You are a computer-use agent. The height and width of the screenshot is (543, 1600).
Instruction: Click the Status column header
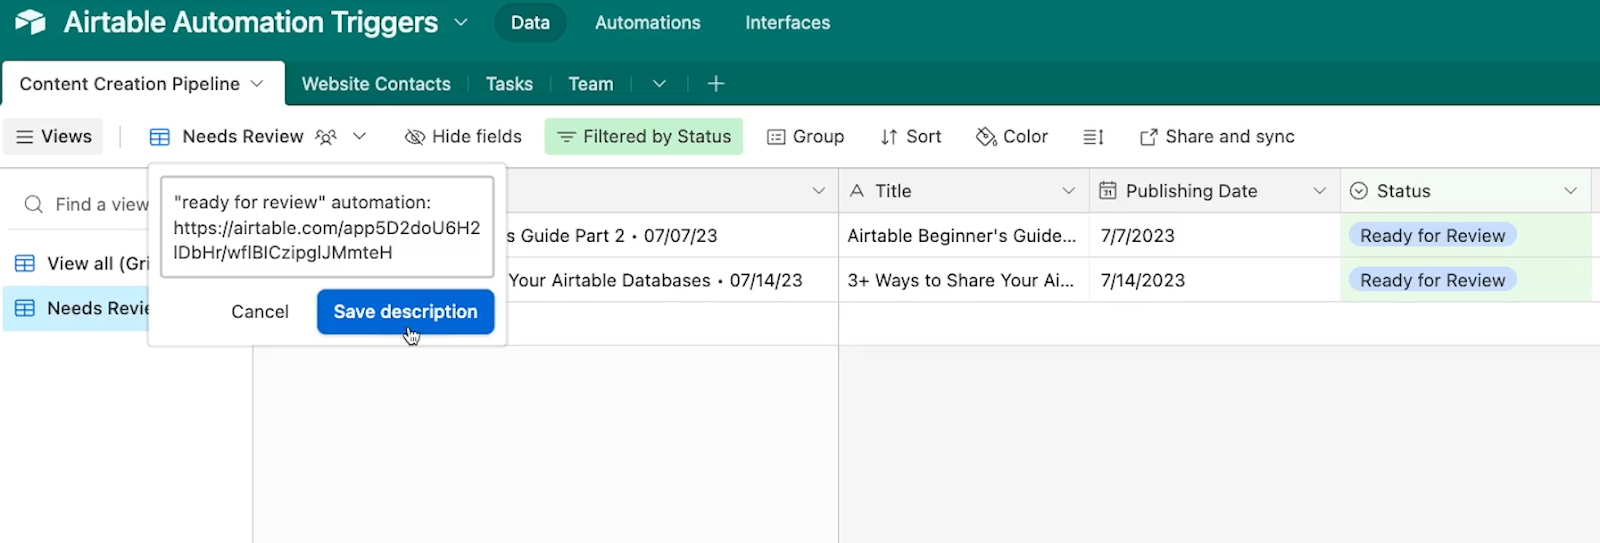pyautogui.click(x=1466, y=191)
